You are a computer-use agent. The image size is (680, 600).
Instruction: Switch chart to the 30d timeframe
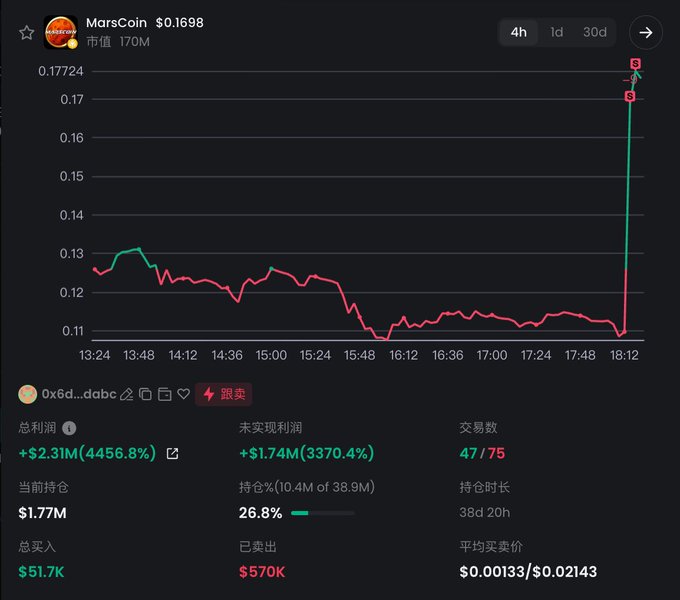pyautogui.click(x=595, y=32)
